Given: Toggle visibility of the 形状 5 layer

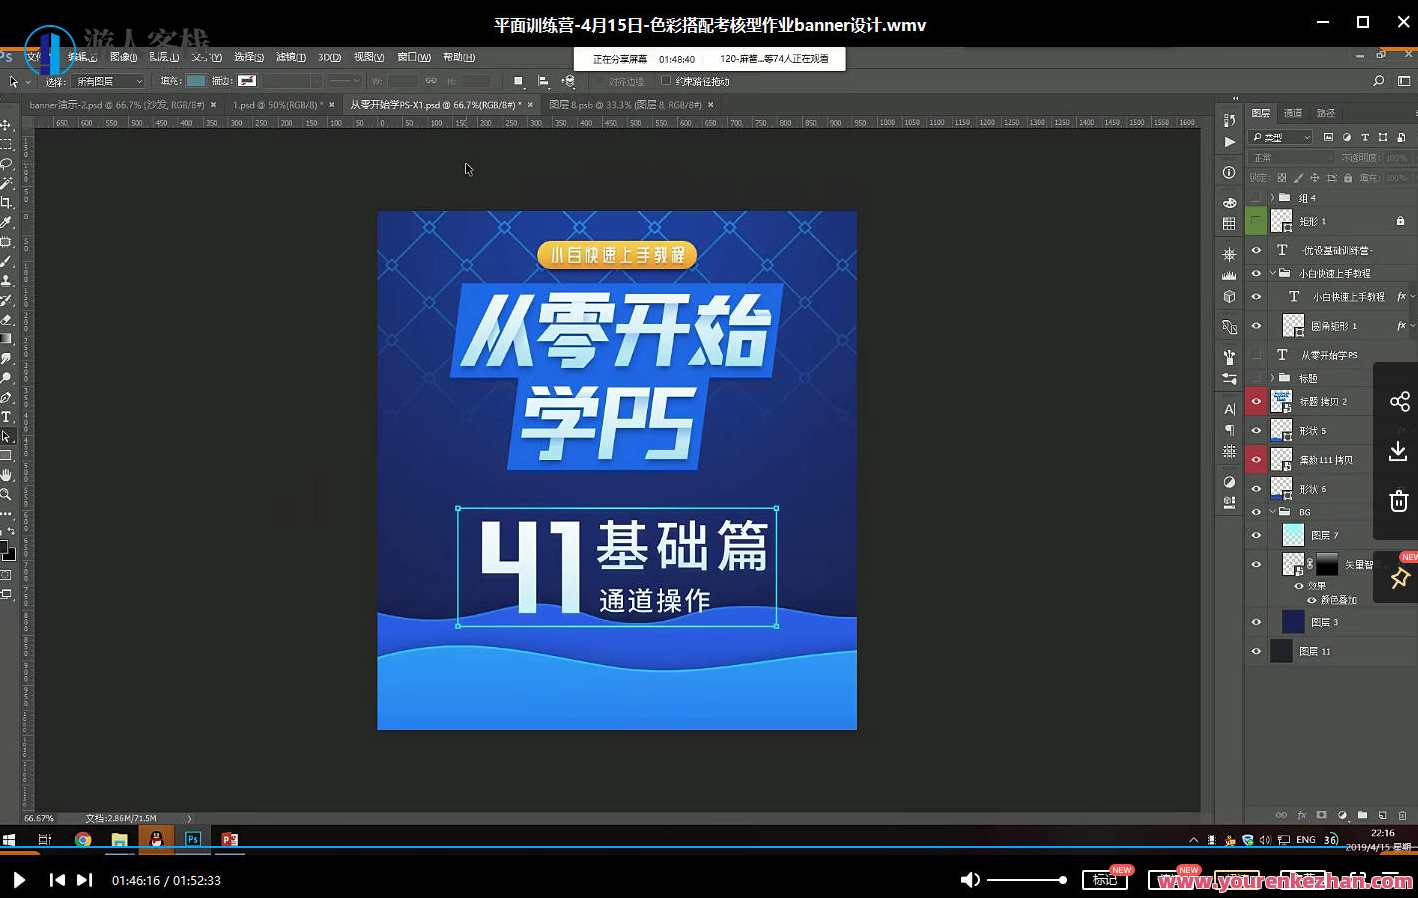Looking at the screenshot, I should (1256, 430).
